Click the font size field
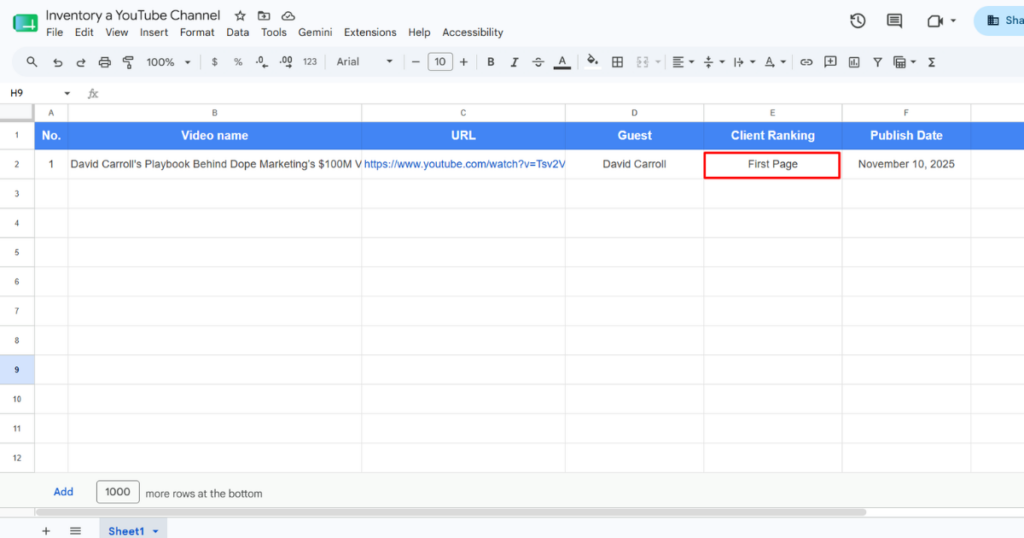 pyautogui.click(x=440, y=62)
